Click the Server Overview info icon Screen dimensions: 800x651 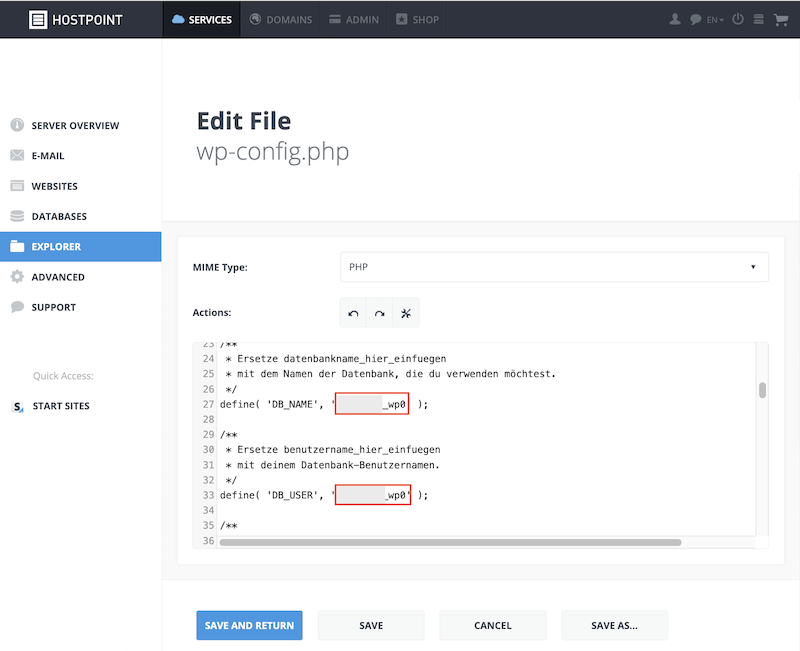pos(17,125)
